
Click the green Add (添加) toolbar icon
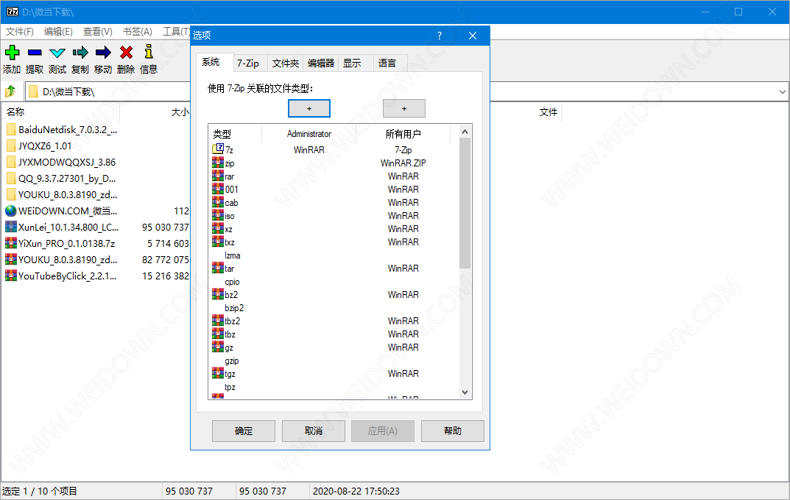pyautogui.click(x=12, y=52)
